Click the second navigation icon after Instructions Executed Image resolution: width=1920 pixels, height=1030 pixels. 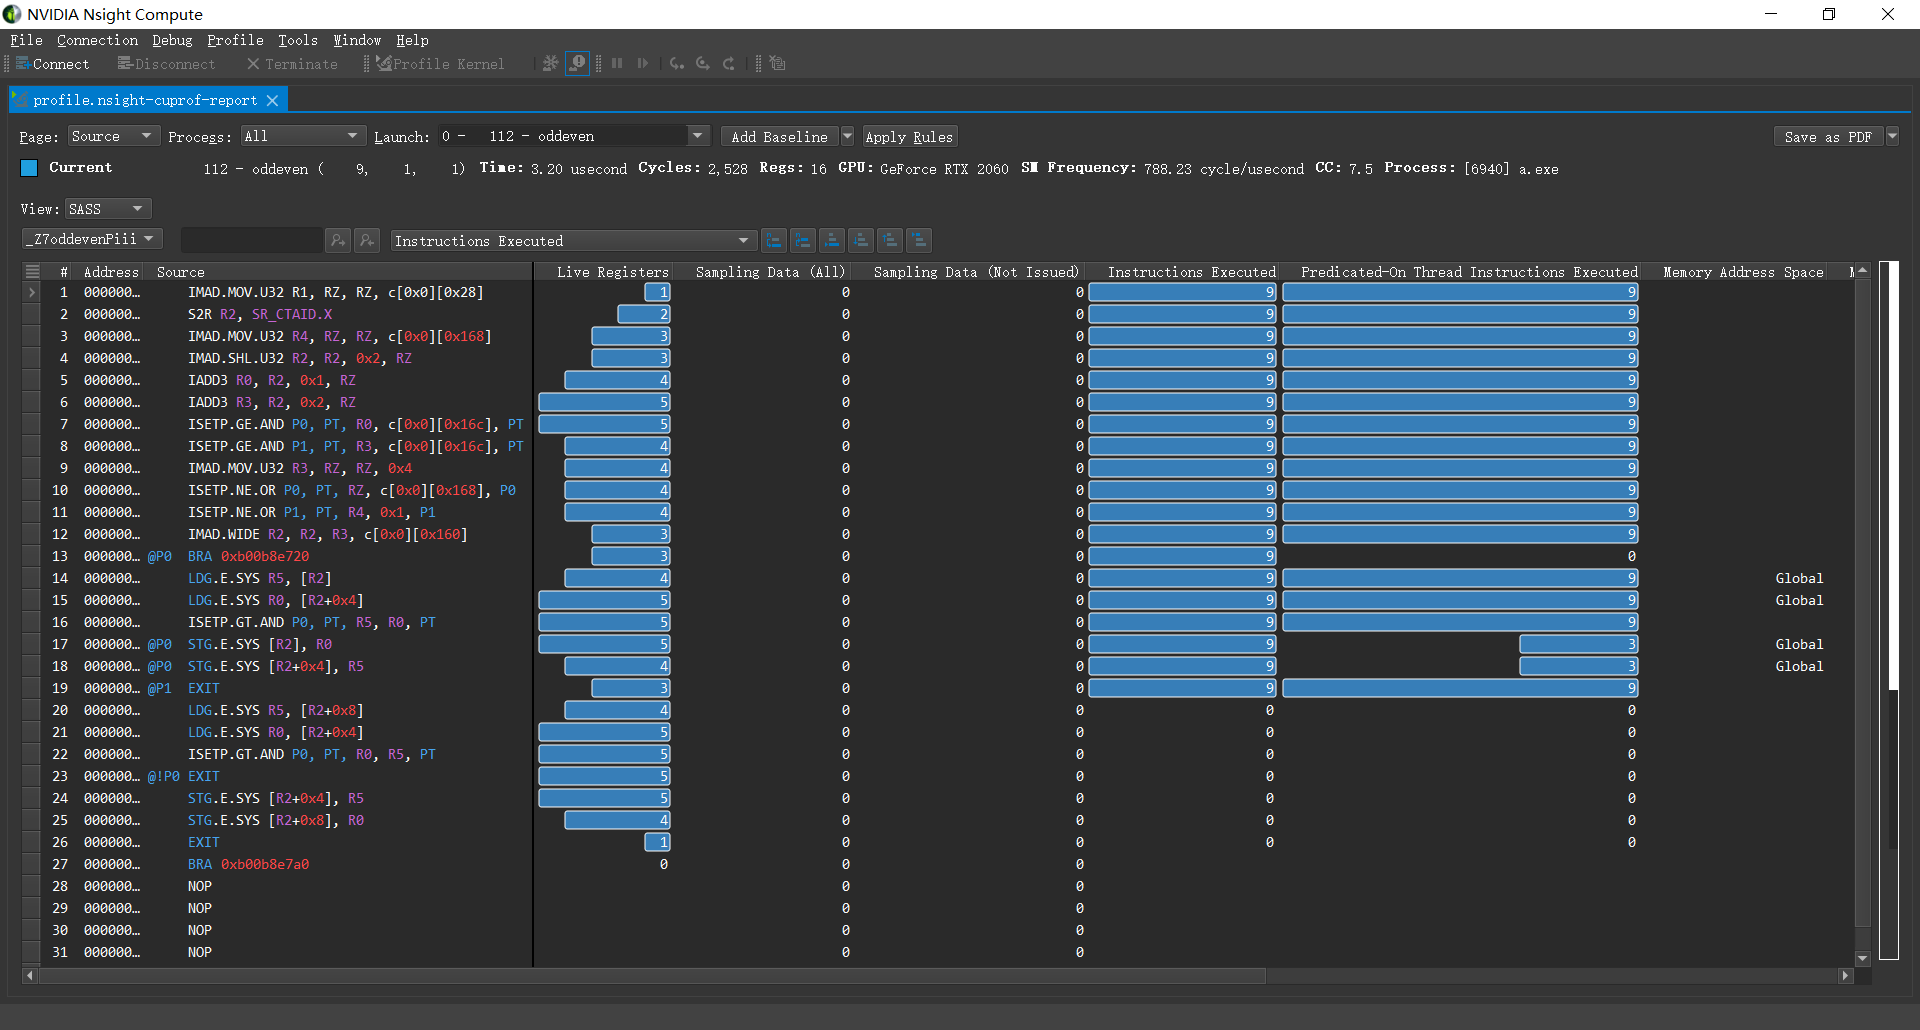click(x=803, y=240)
